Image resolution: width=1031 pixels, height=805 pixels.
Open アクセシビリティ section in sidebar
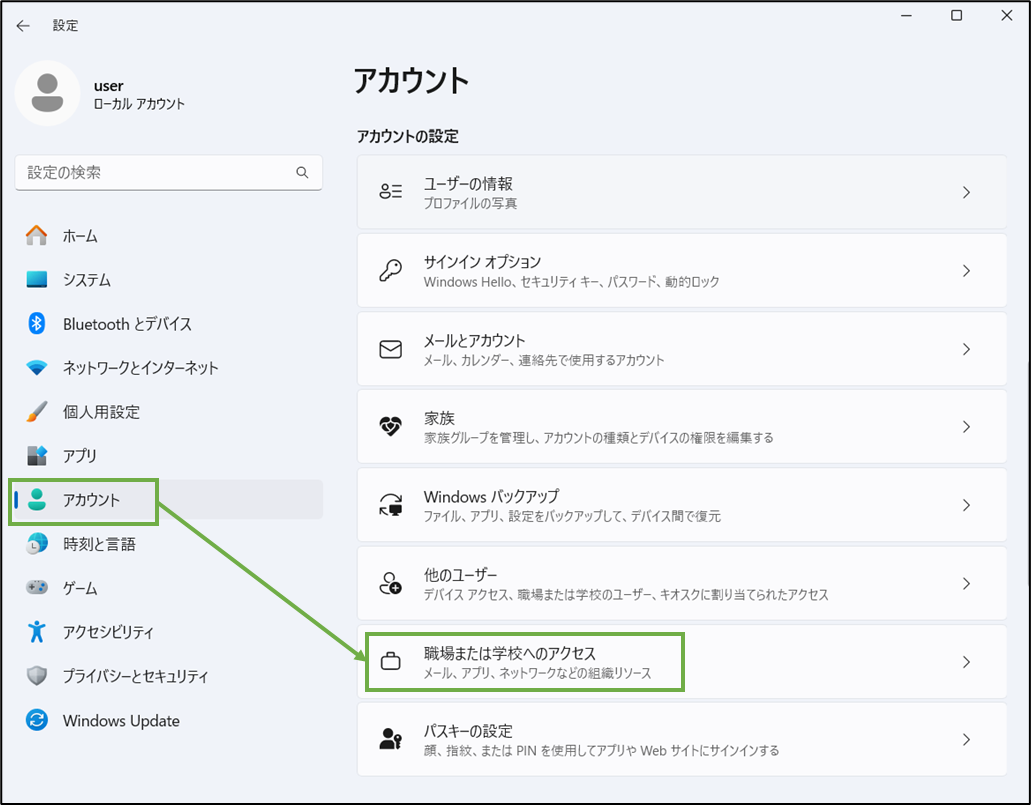[x=168, y=631]
